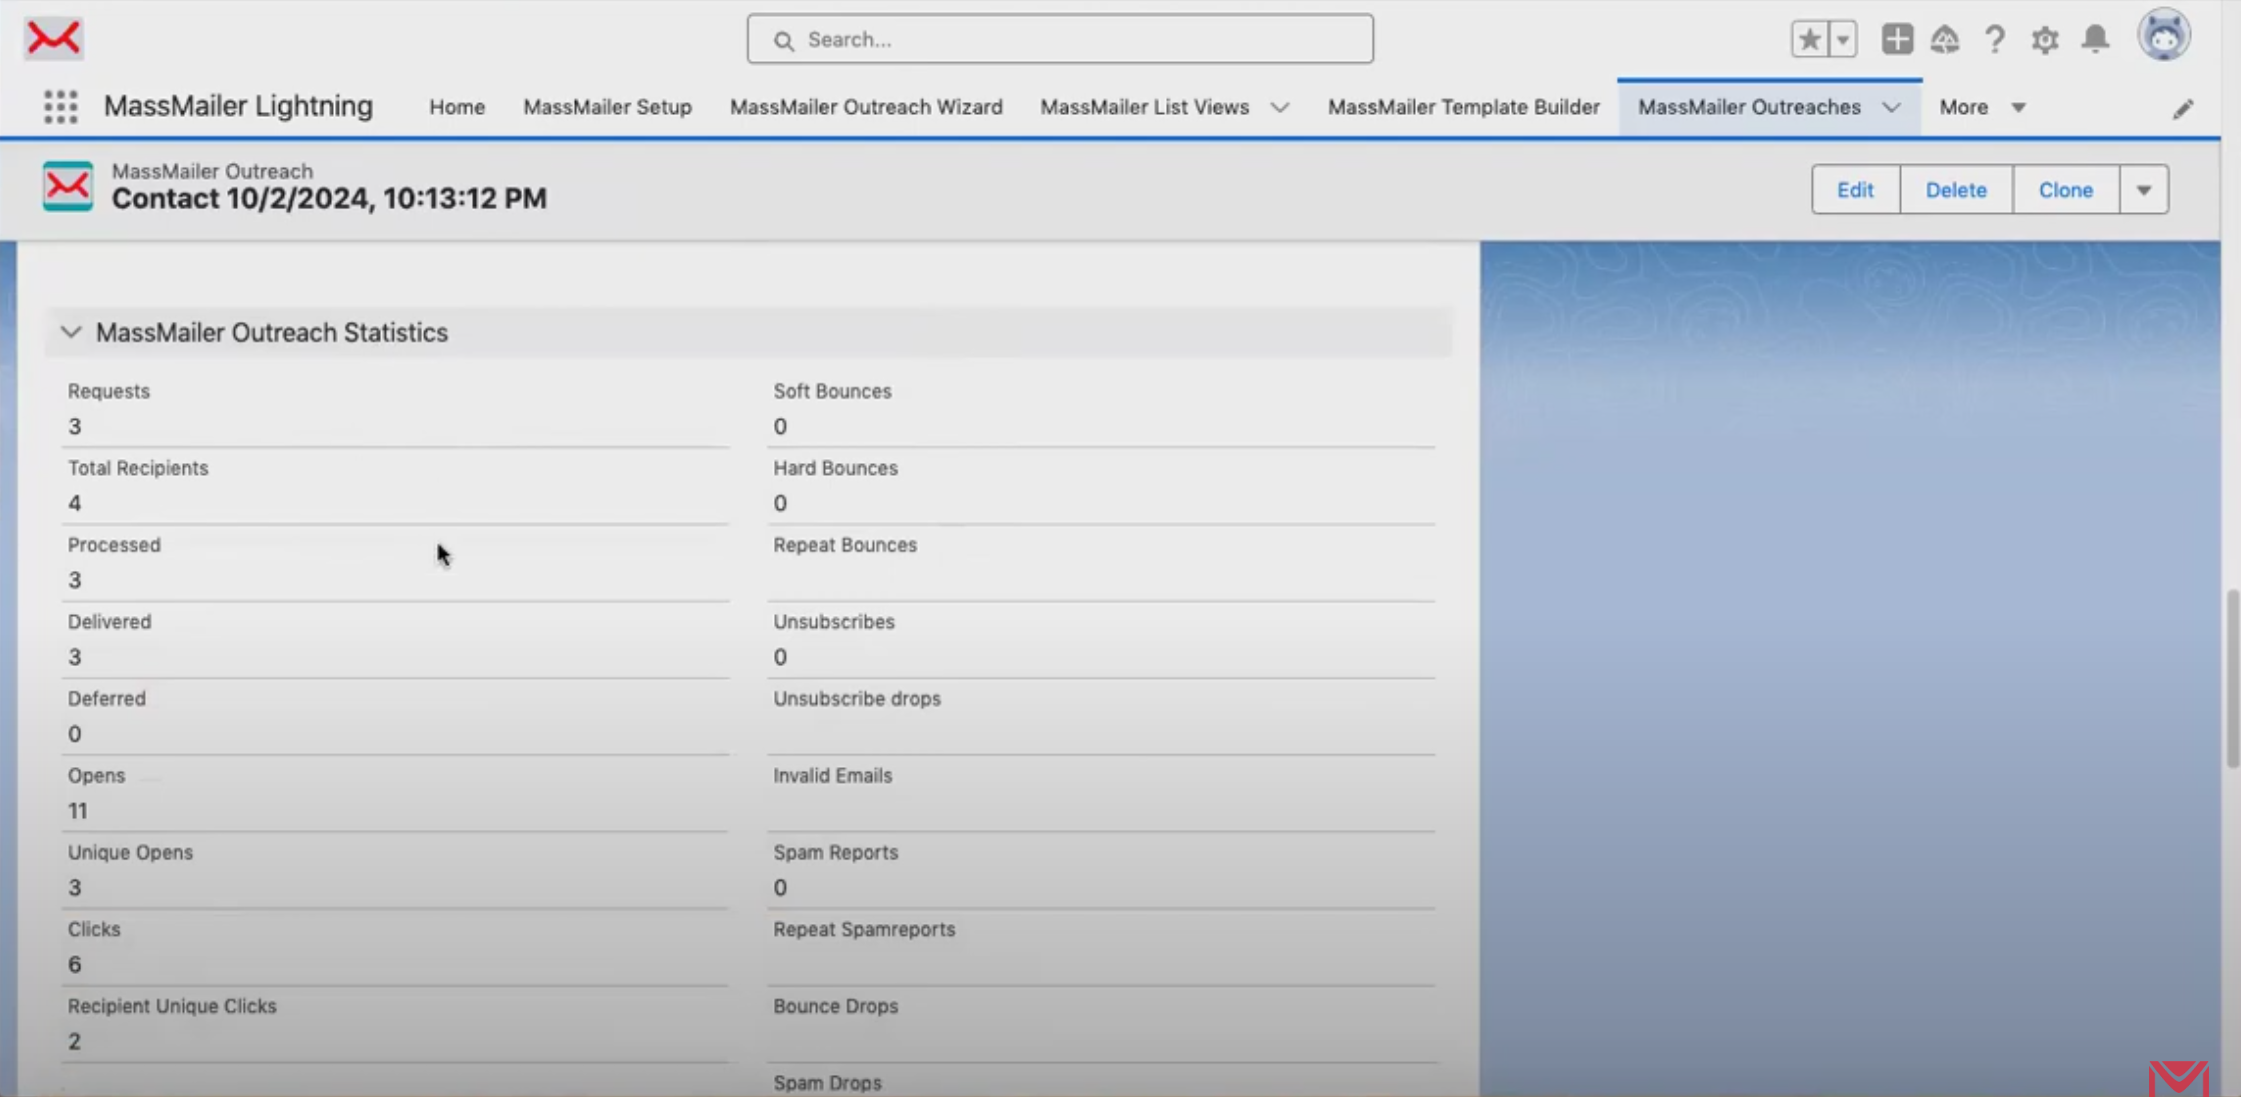Click the Repeat Spamreports field label
Viewport: 2241px width, 1097px height.
[864, 930]
